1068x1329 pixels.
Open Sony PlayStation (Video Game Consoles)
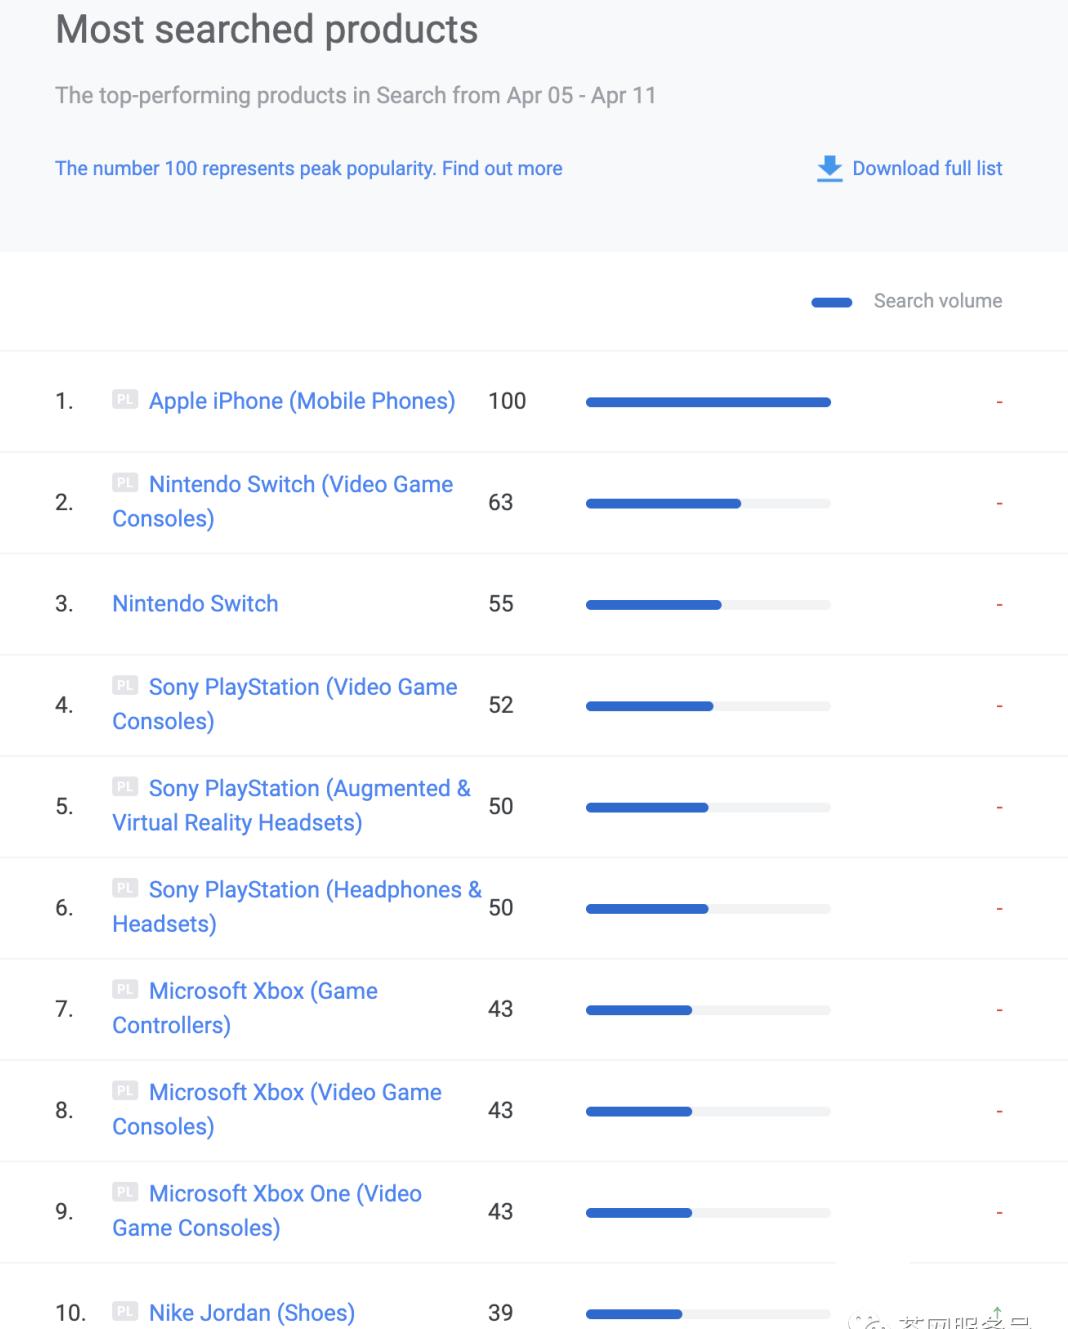pyautogui.click(x=302, y=688)
